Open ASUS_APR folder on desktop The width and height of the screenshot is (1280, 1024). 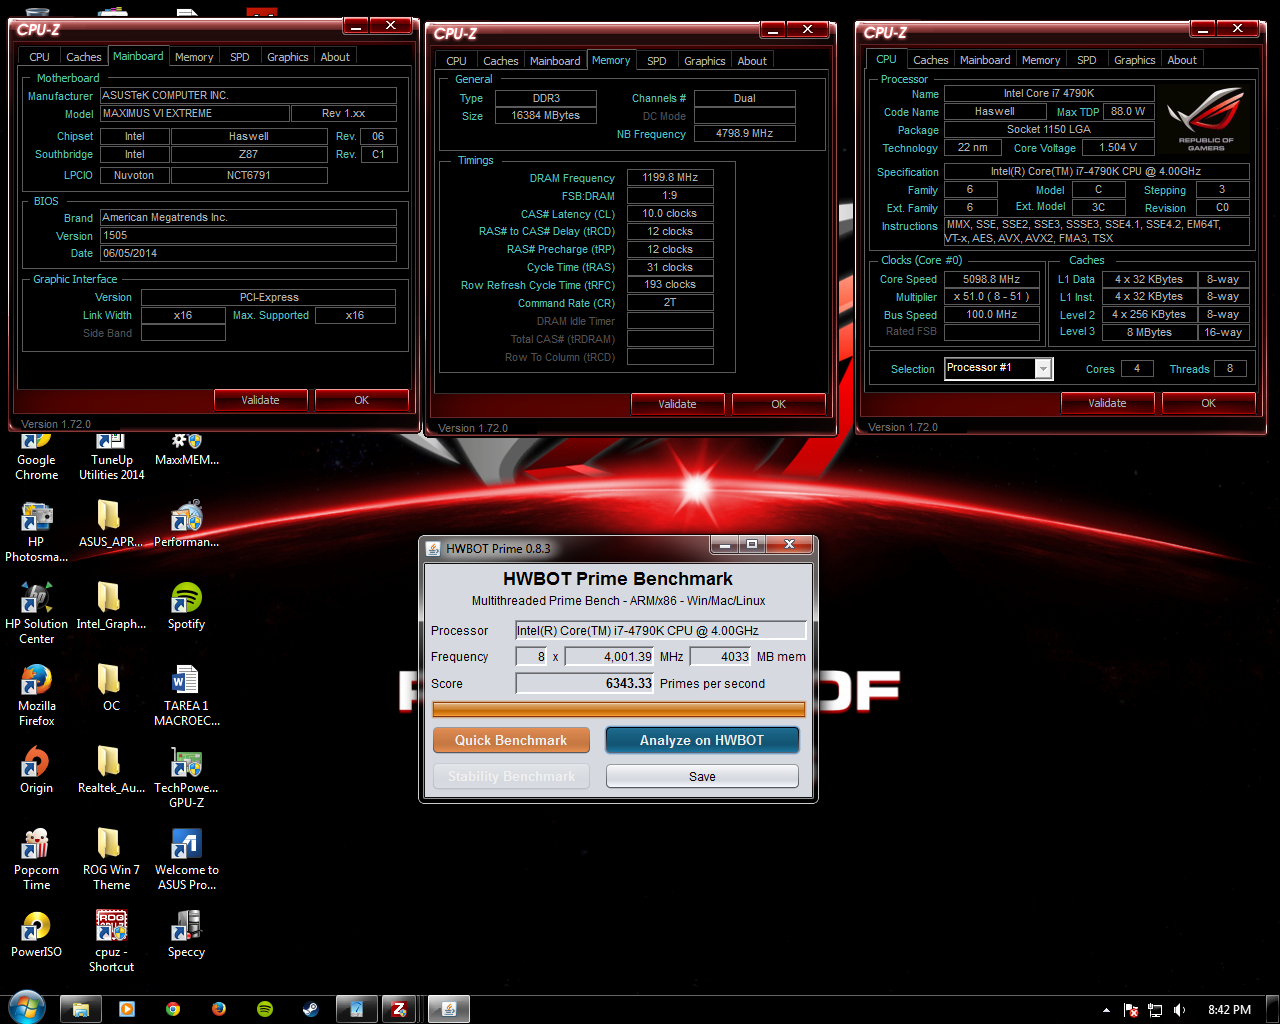[x=111, y=525]
